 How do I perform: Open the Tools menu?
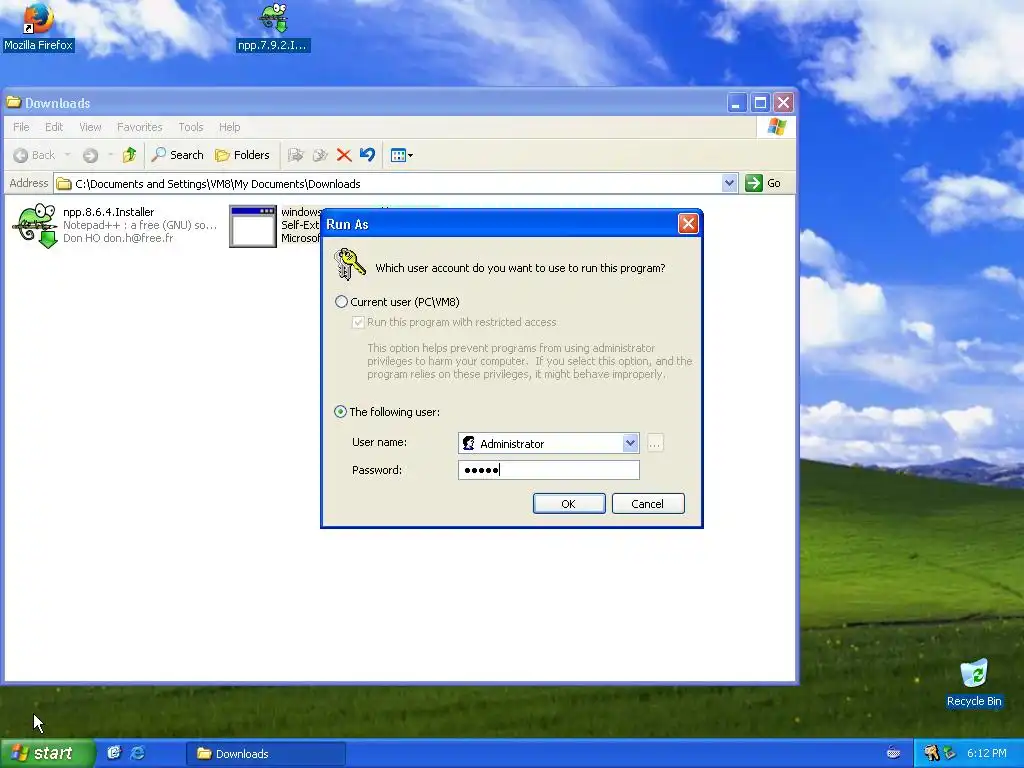pyautogui.click(x=191, y=127)
